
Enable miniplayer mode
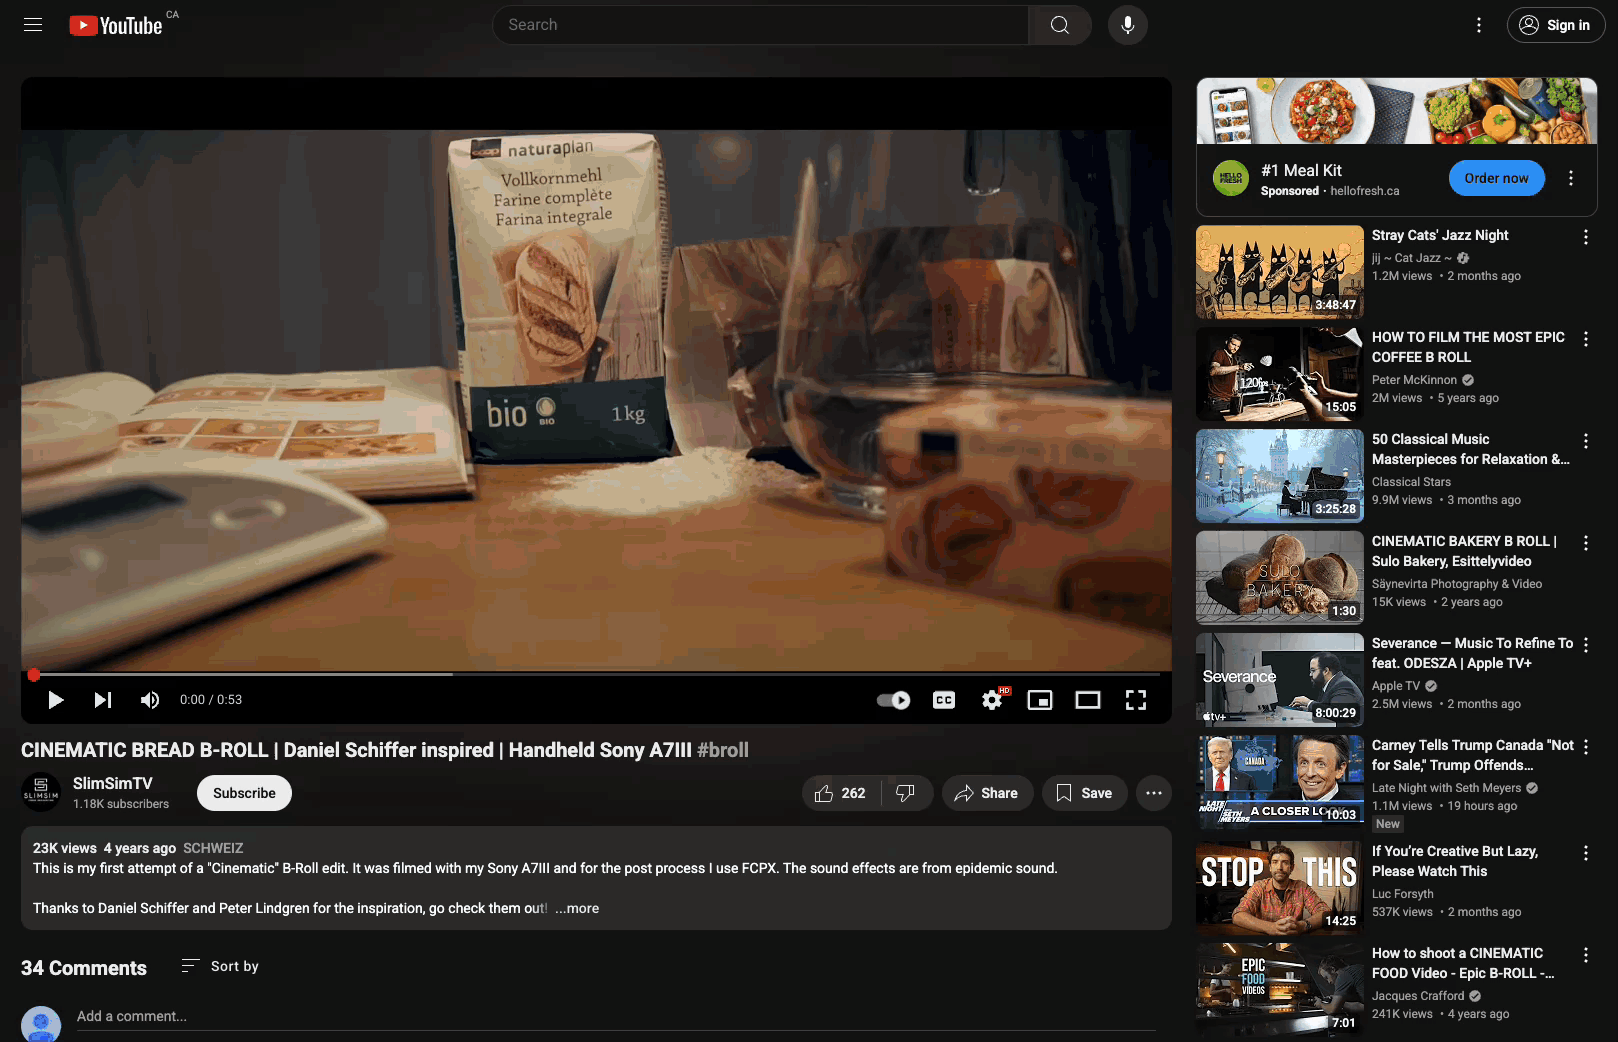click(x=1040, y=700)
